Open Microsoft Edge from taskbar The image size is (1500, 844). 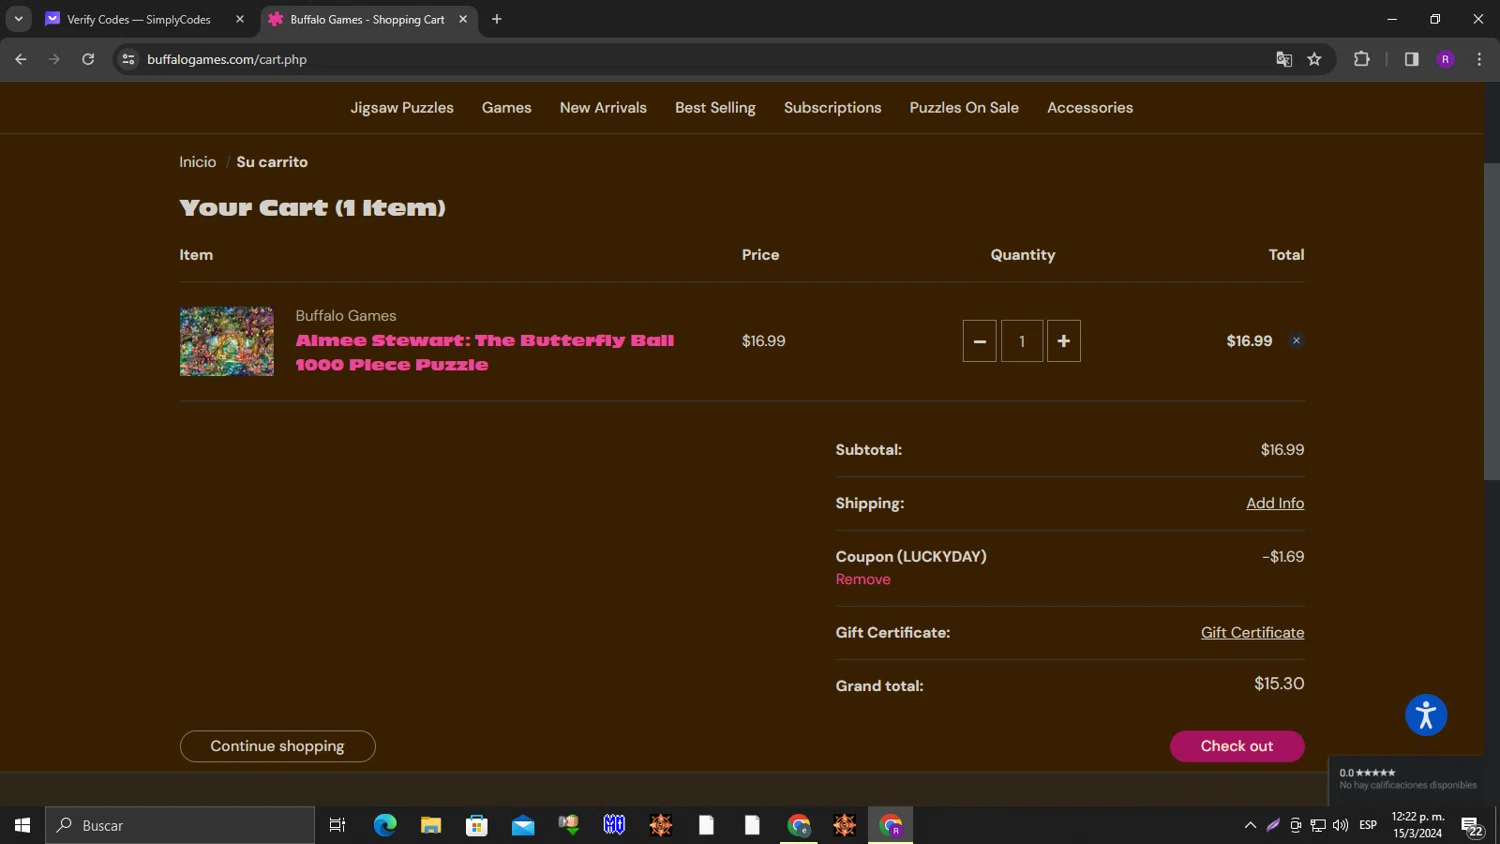(385, 825)
